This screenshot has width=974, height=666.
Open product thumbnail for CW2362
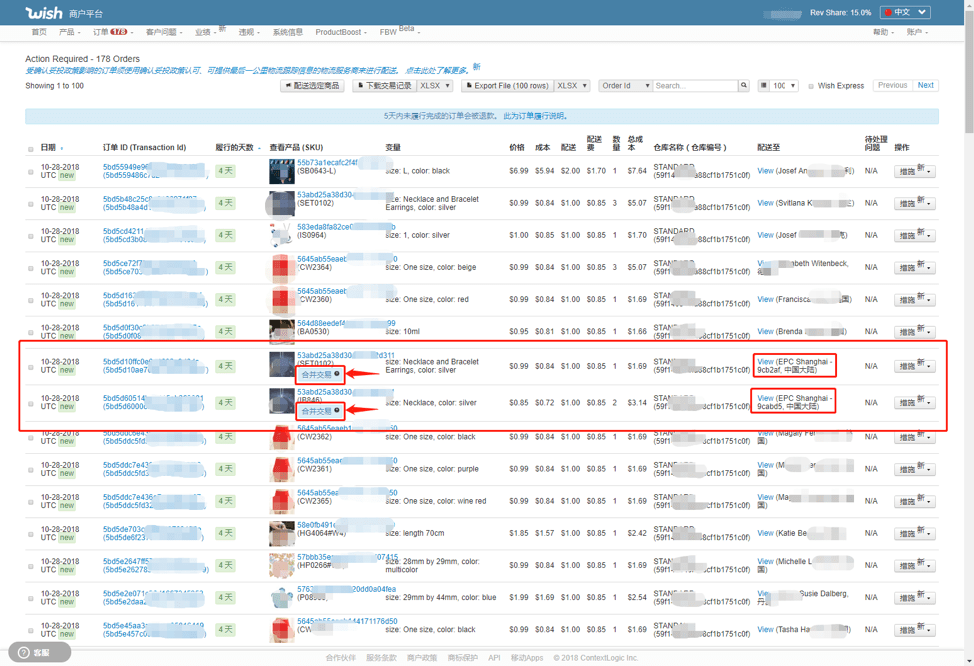[281, 437]
